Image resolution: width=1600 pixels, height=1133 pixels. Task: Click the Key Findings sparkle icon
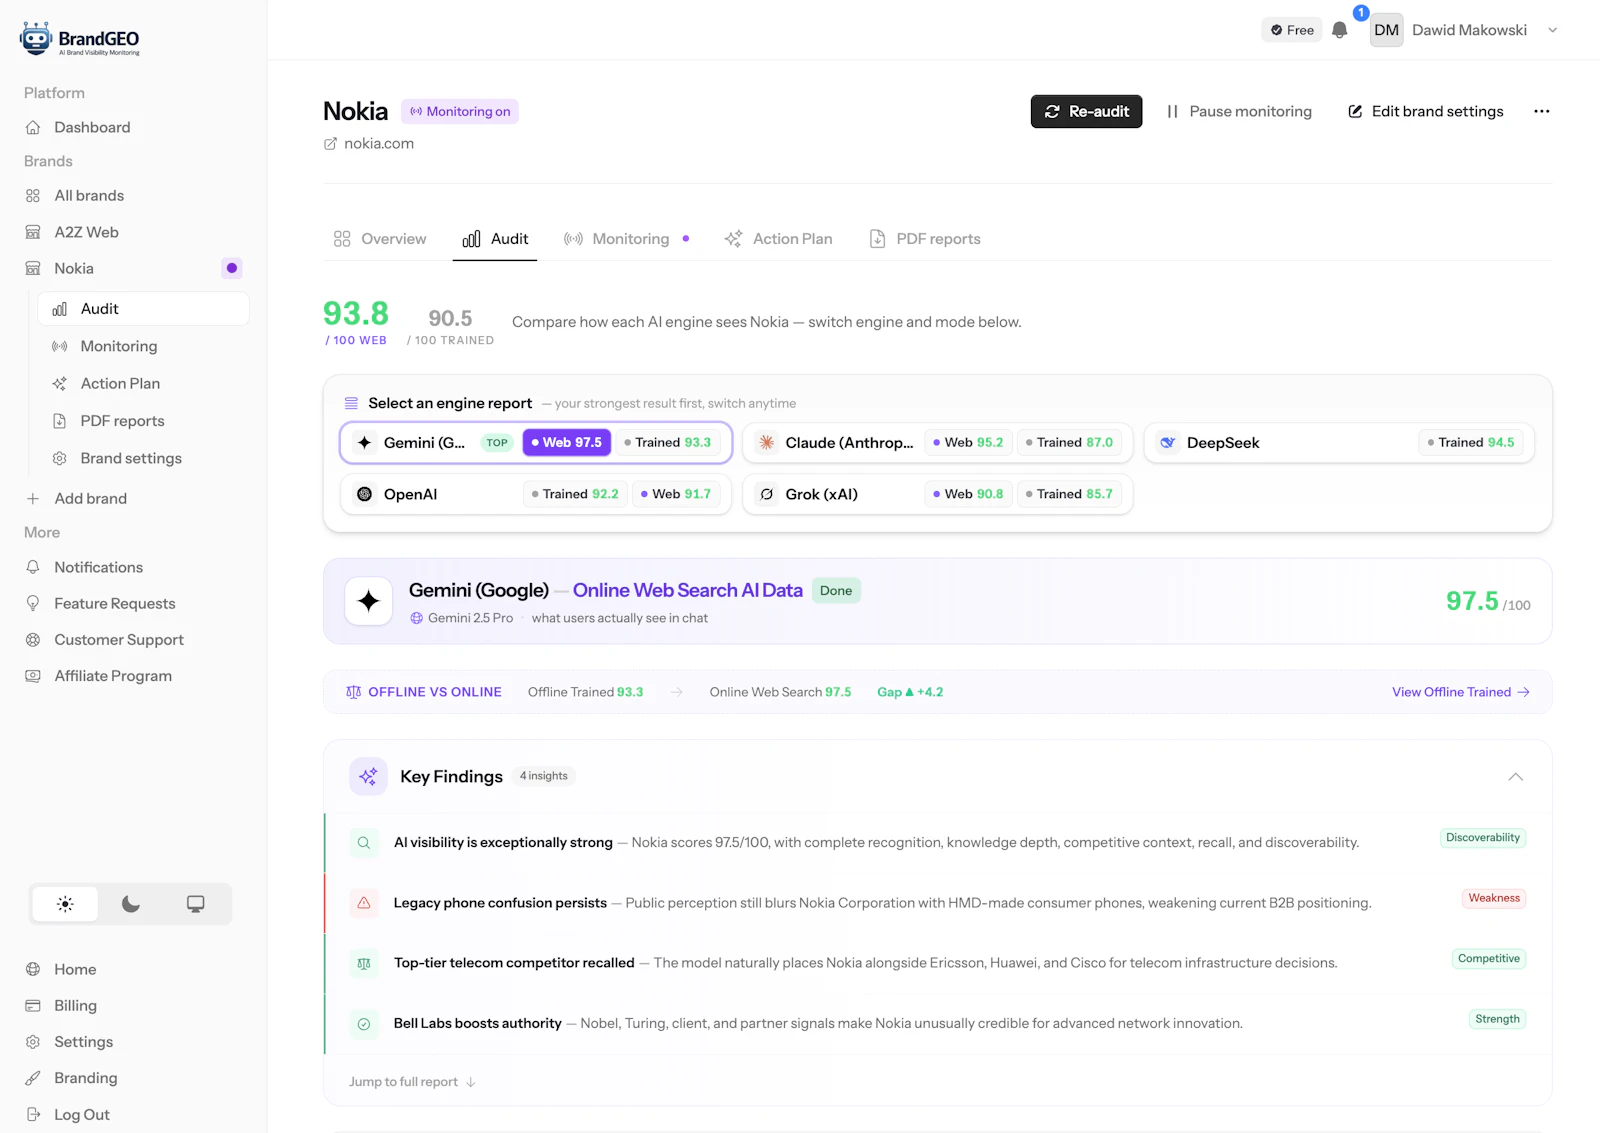click(x=368, y=776)
